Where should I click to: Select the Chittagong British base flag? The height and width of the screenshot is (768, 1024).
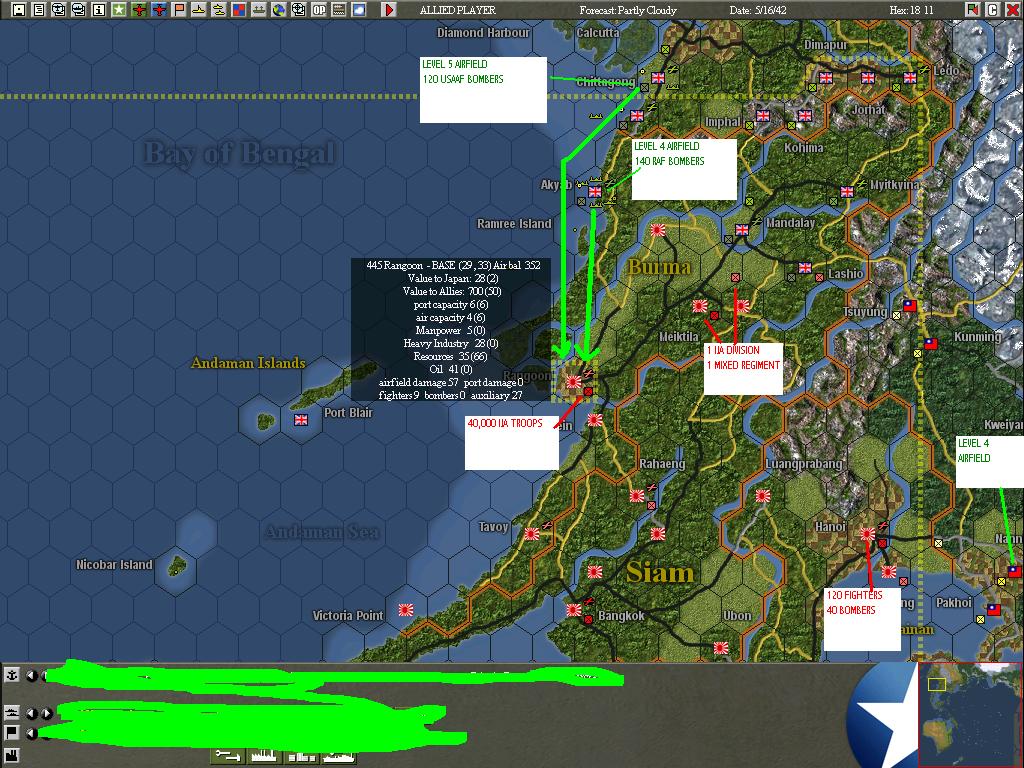658,78
